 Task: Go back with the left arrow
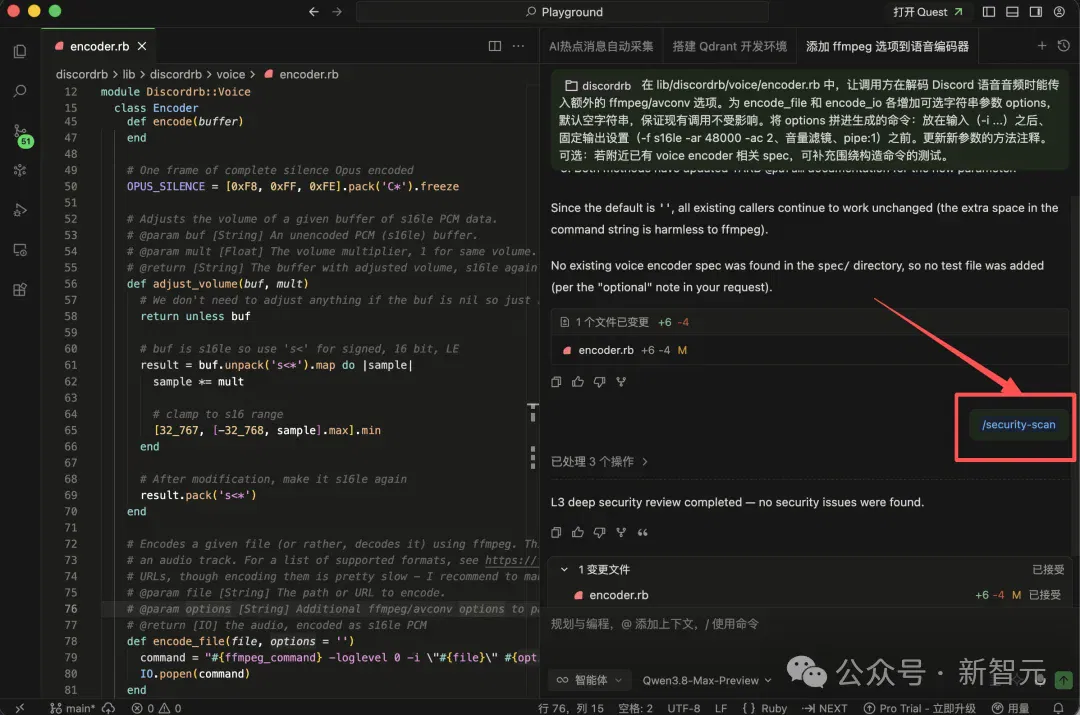[314, 12]
